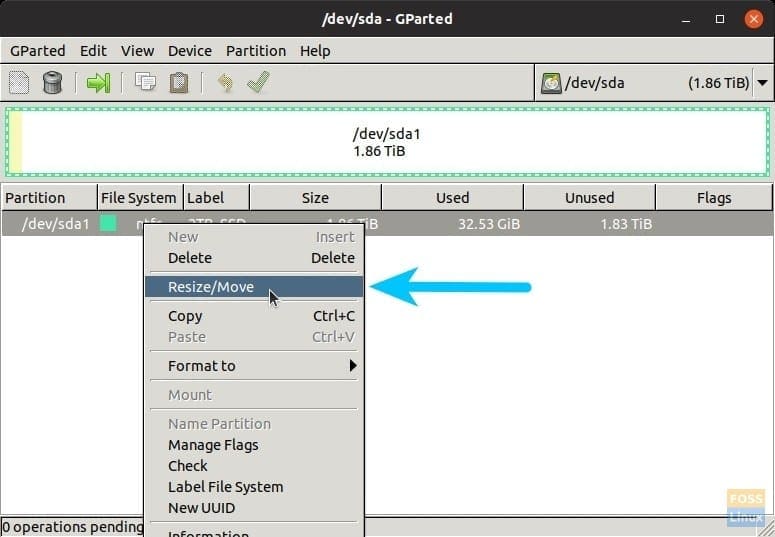Click the Copy partition toolbar icon

[145, 82]
